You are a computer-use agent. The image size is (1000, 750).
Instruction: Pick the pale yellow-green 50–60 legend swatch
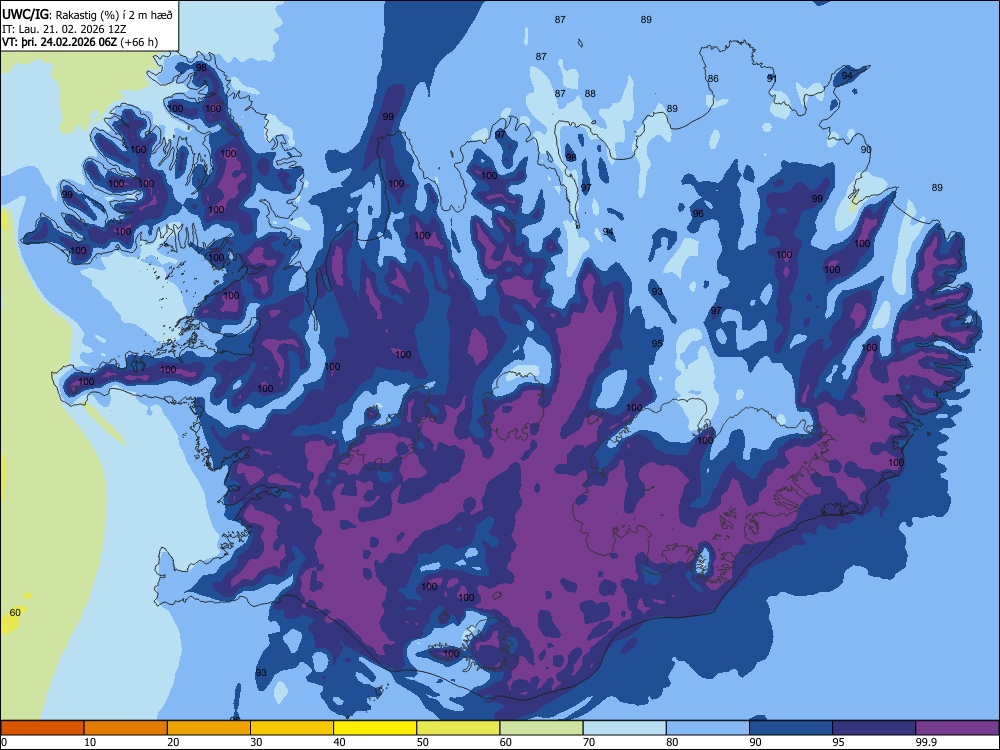(x=459, y=728)
